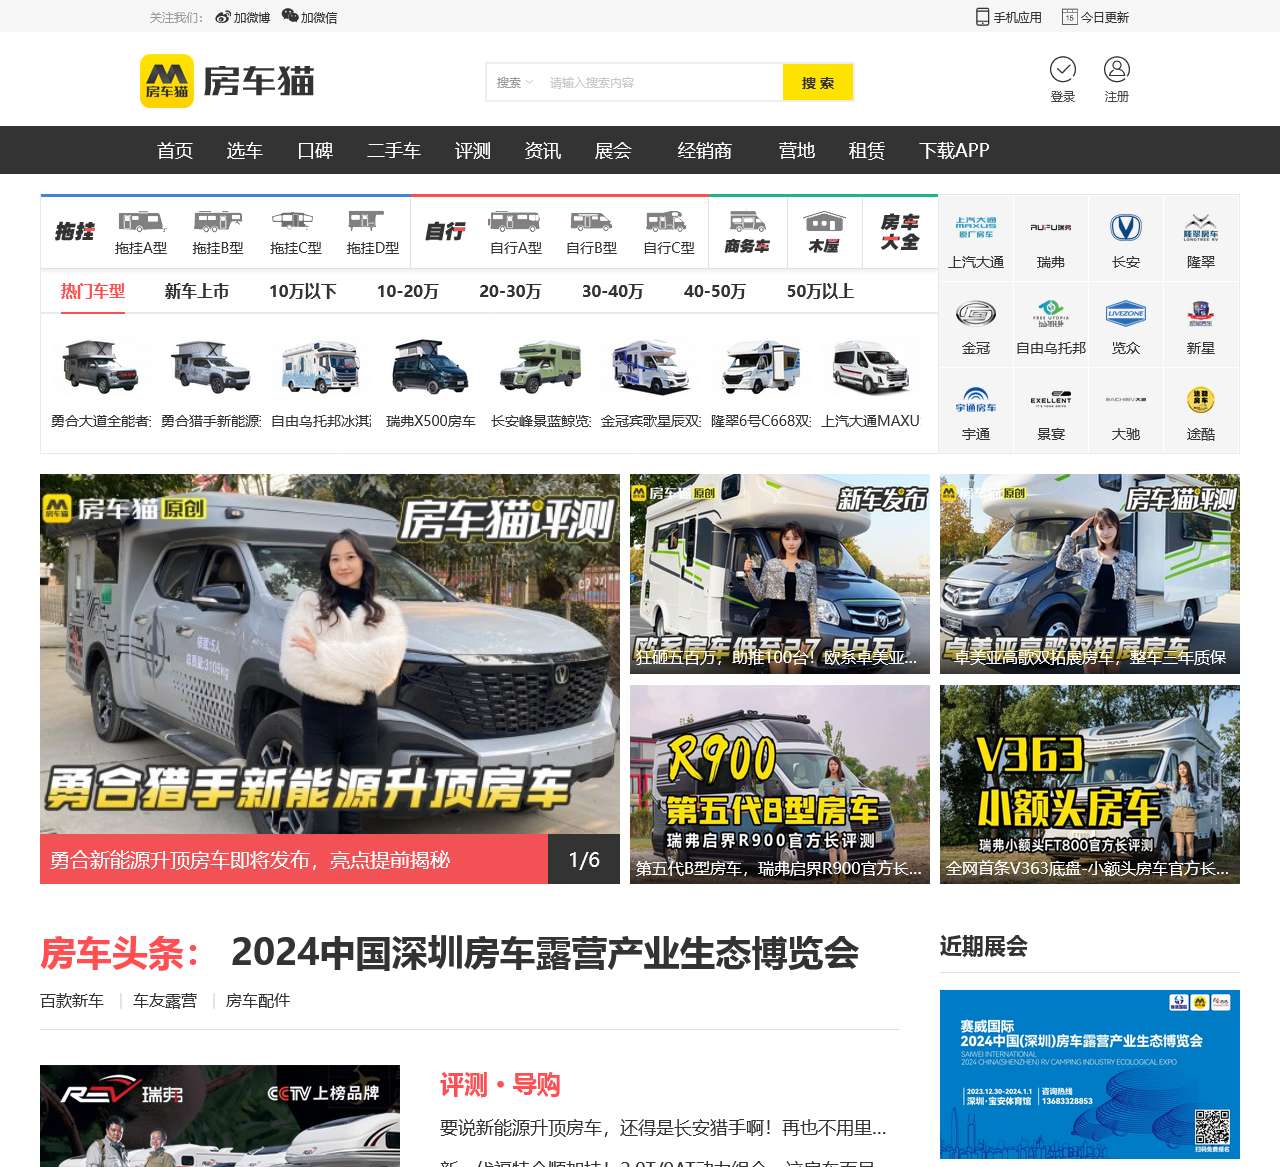Open the 勇合猎手新能源升顶房车 main banner
Viewport: 1280px width, 1167px height.
(x=330, y=654)
